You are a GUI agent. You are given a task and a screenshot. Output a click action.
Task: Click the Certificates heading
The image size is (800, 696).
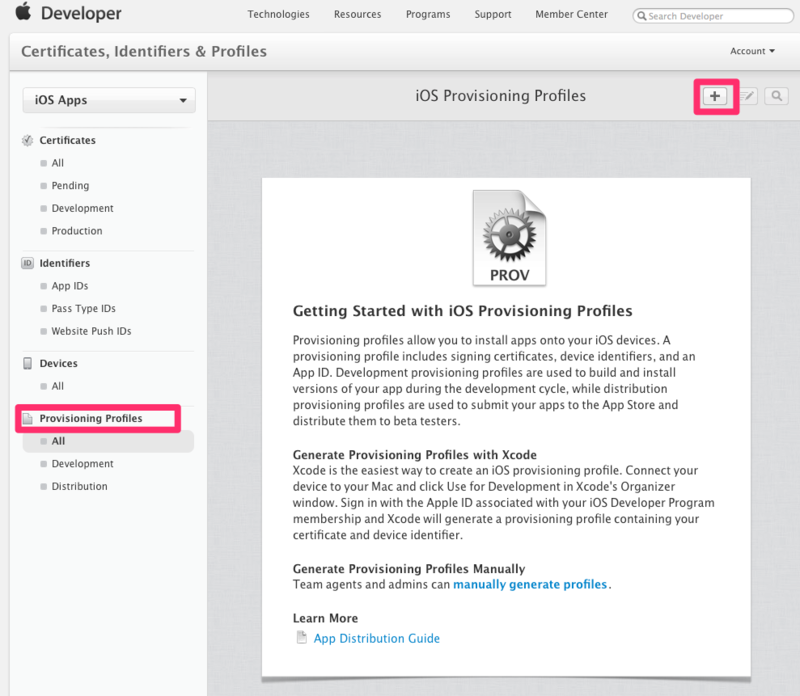click(x=67, y=140)
